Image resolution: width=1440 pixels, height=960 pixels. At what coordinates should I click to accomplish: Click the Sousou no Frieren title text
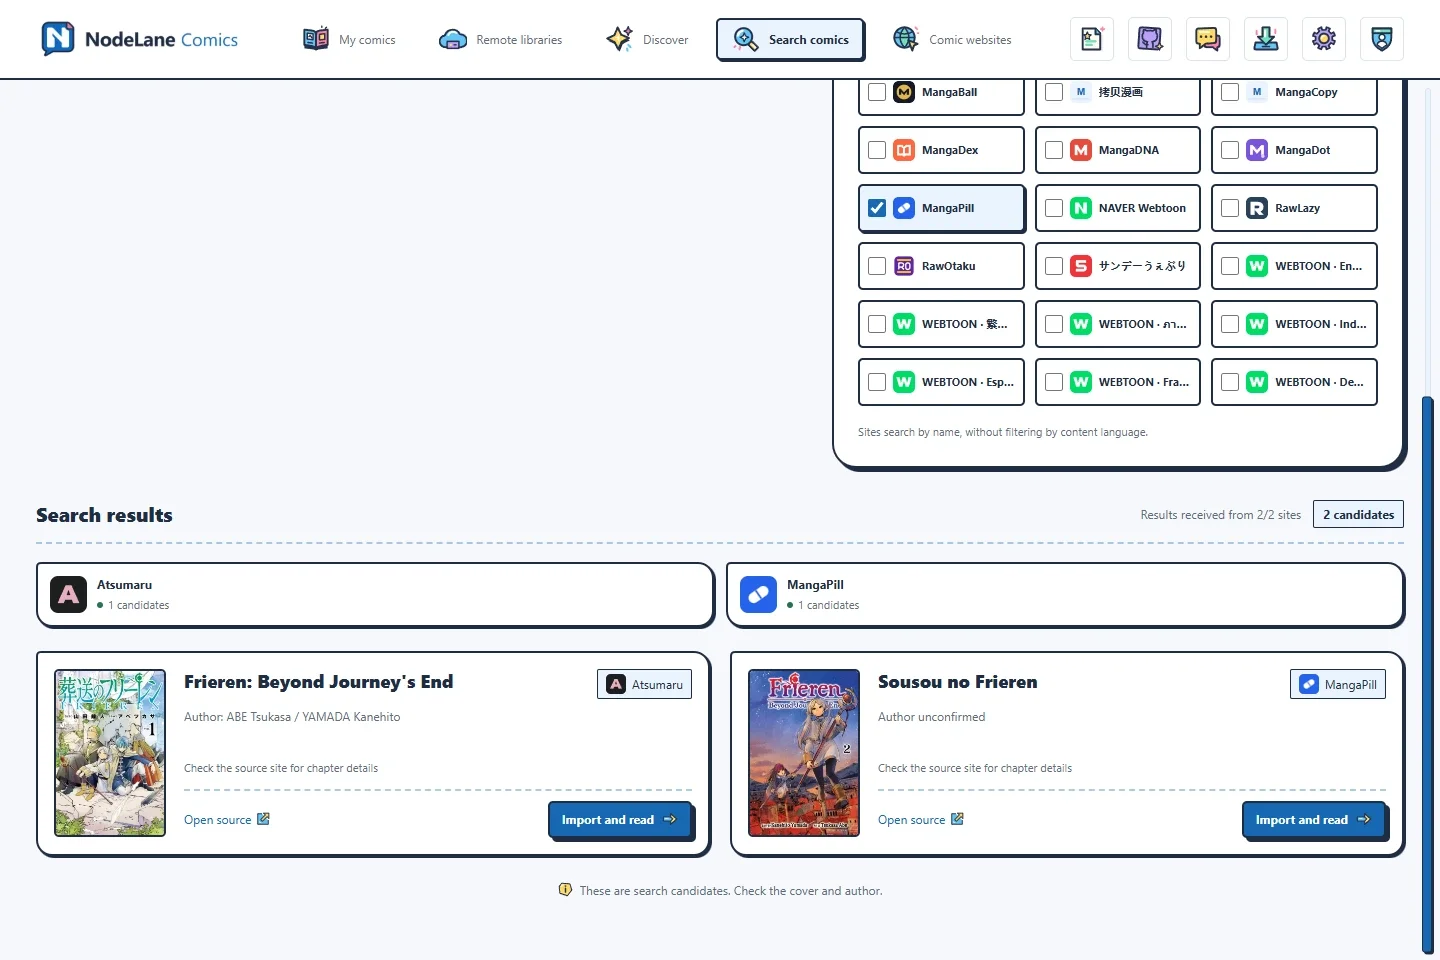957,682
